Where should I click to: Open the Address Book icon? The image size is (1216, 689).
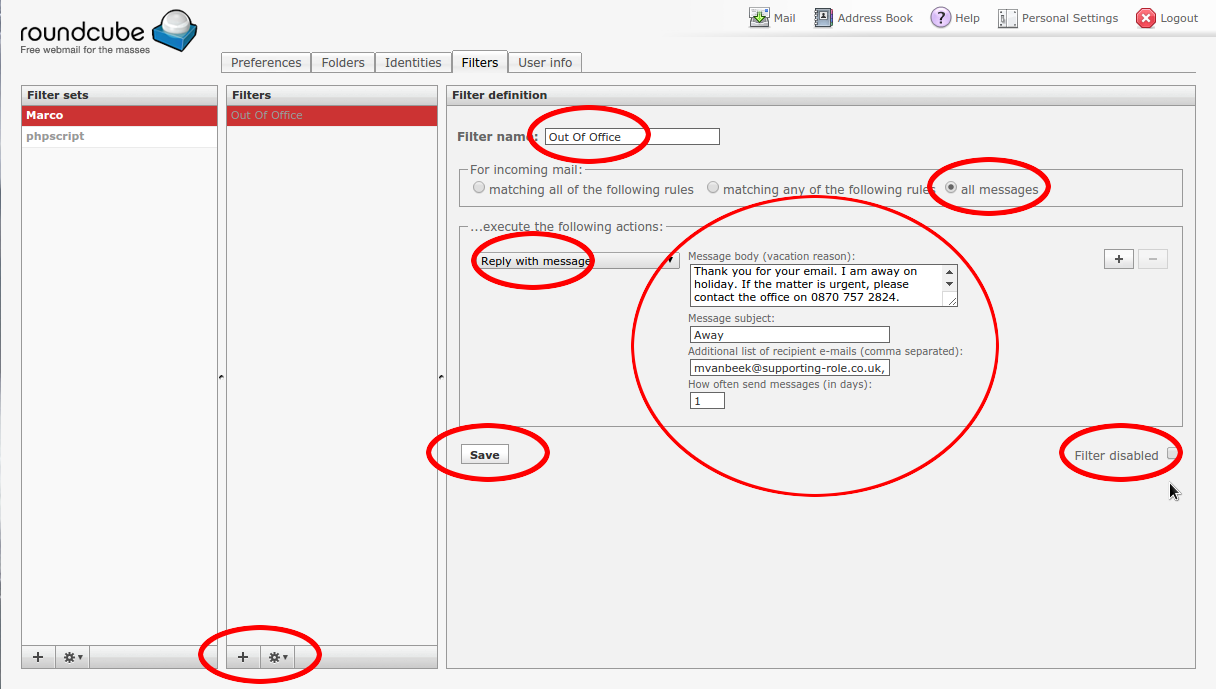pyautogui.click(x=823, y=18)
